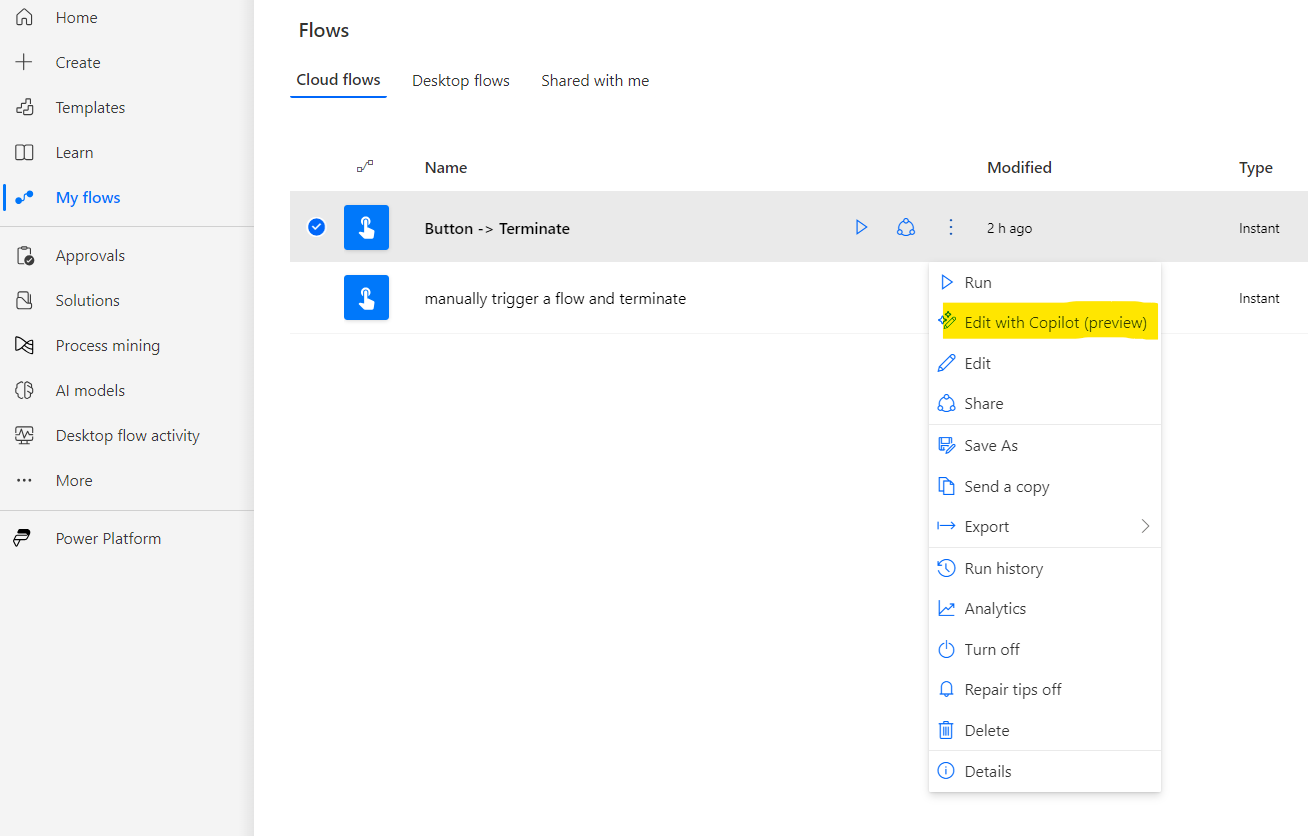The image size is (1308, 836).
Task: Click the Run play icon in flow row
Action: [861, 228]
